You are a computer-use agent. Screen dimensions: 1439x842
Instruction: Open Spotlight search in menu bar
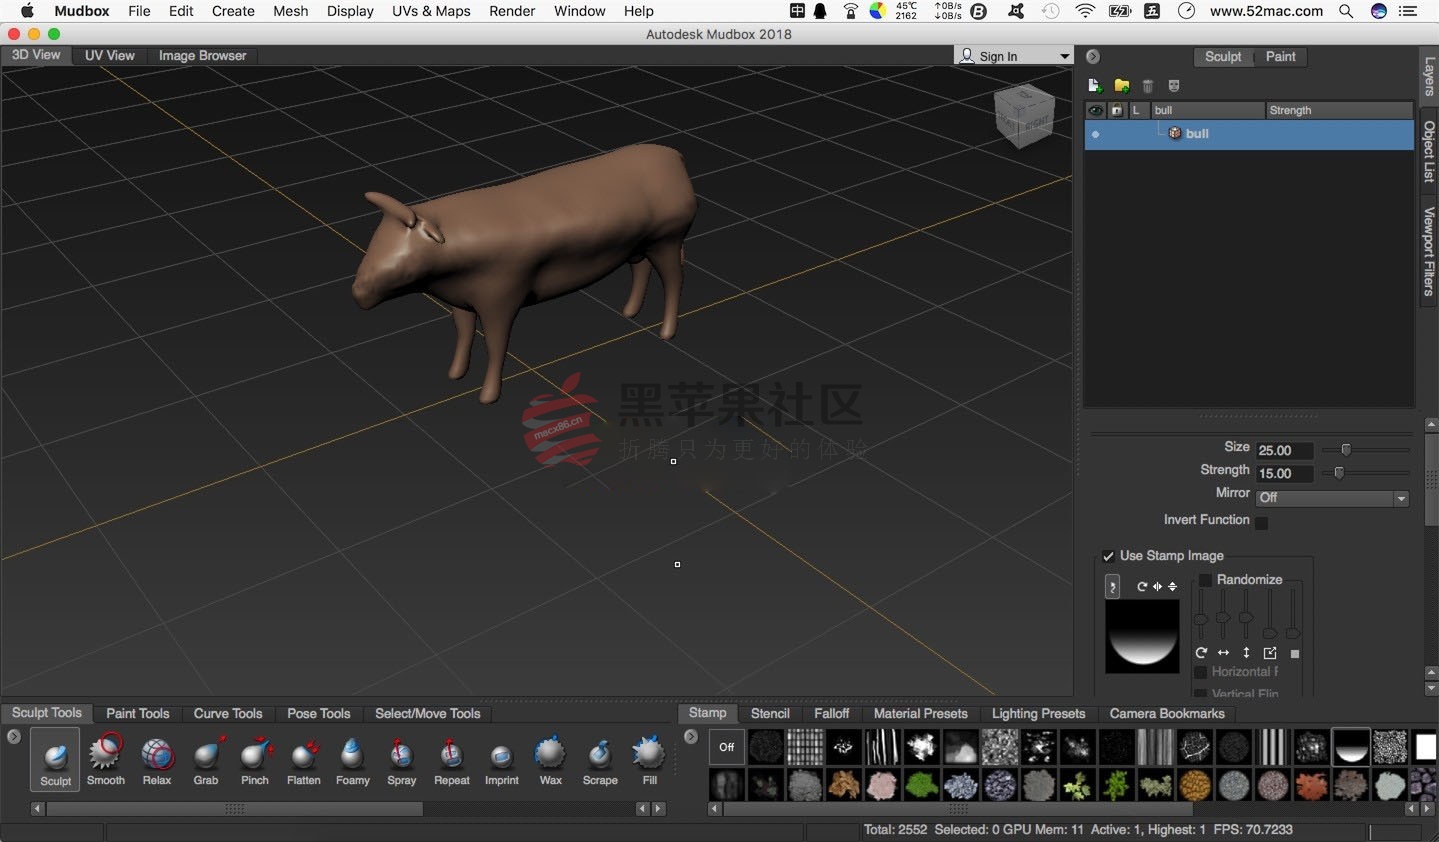(x=1346, y=11)
